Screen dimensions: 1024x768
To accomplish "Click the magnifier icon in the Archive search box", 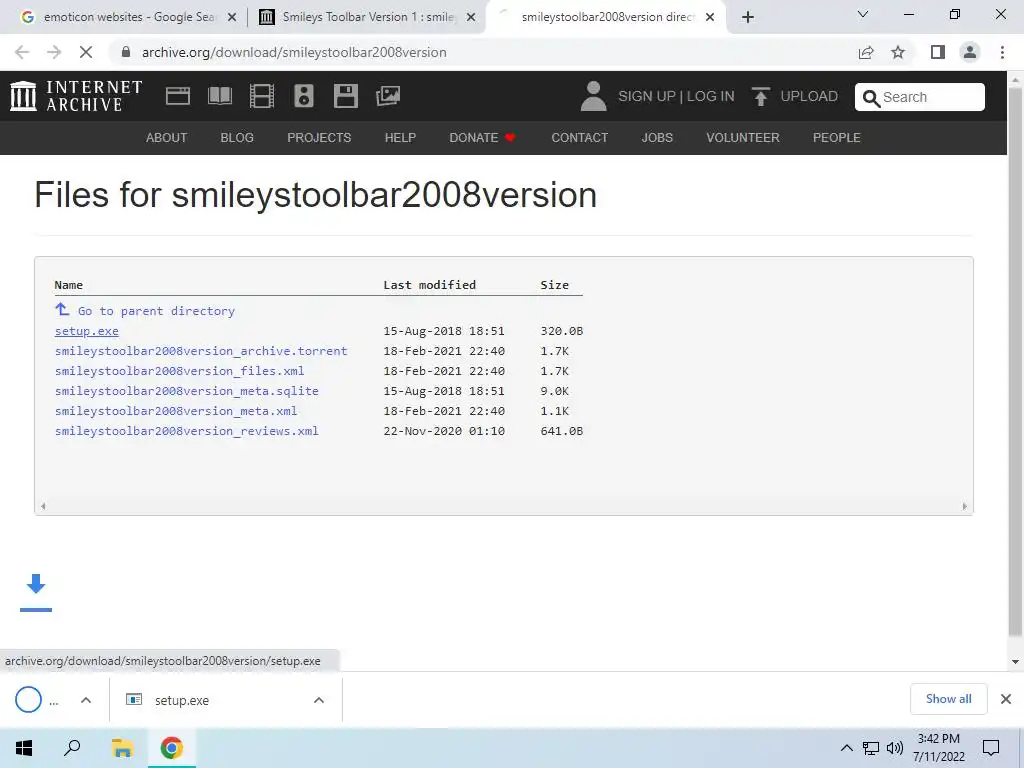I will [x=871, y=98].
